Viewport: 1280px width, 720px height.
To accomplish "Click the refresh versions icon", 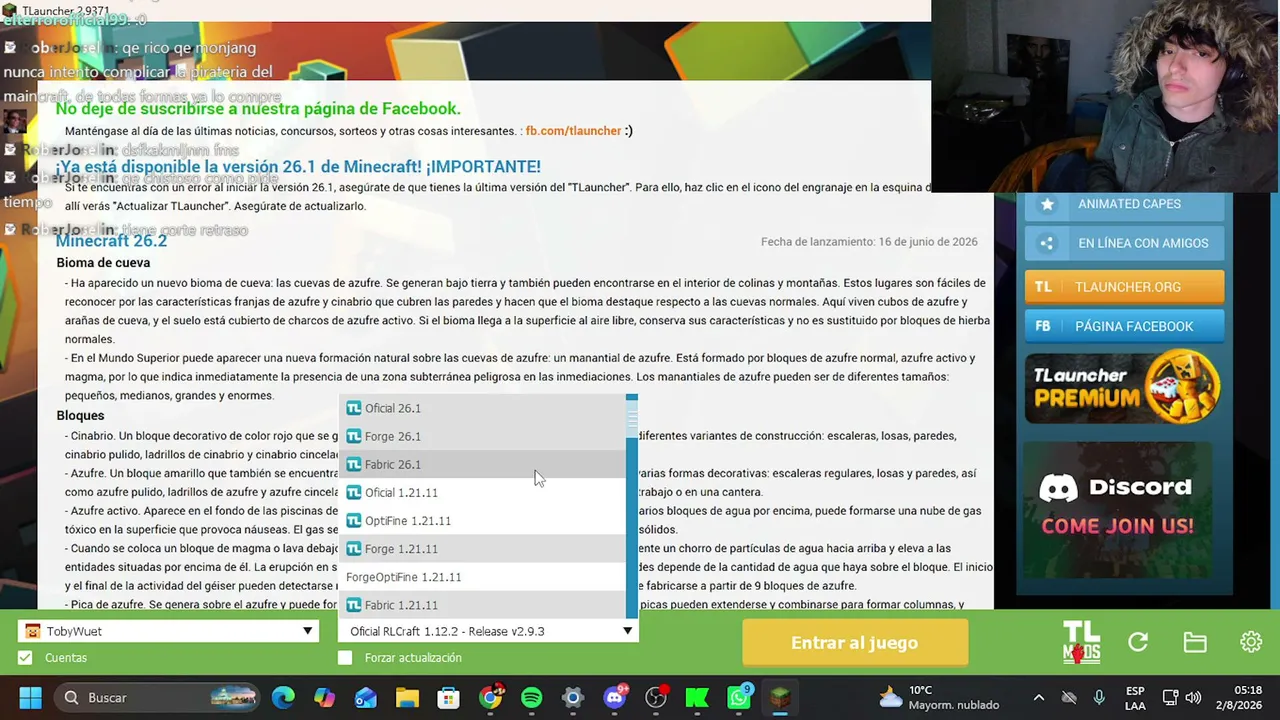I will pos(1138,643).
